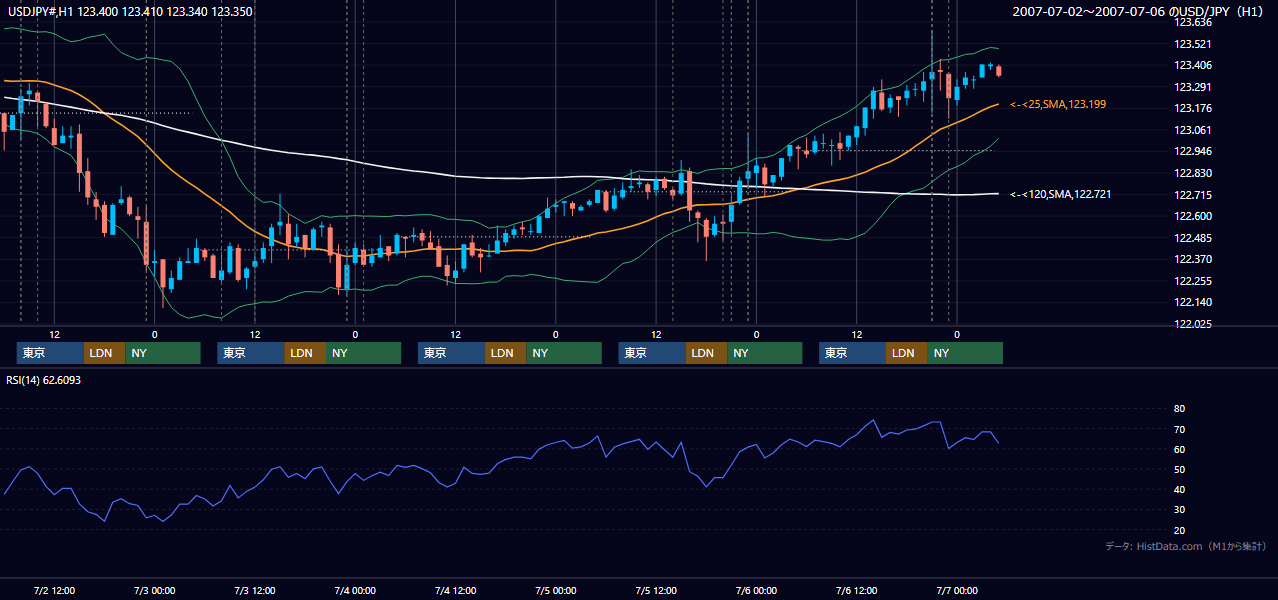Screen dimensions: 1278x600
Task: Select the 2007-07-02~2007-07-06 USD/JPY (H1) heading
Action: pyautogui.click(x=1137, y=12)
